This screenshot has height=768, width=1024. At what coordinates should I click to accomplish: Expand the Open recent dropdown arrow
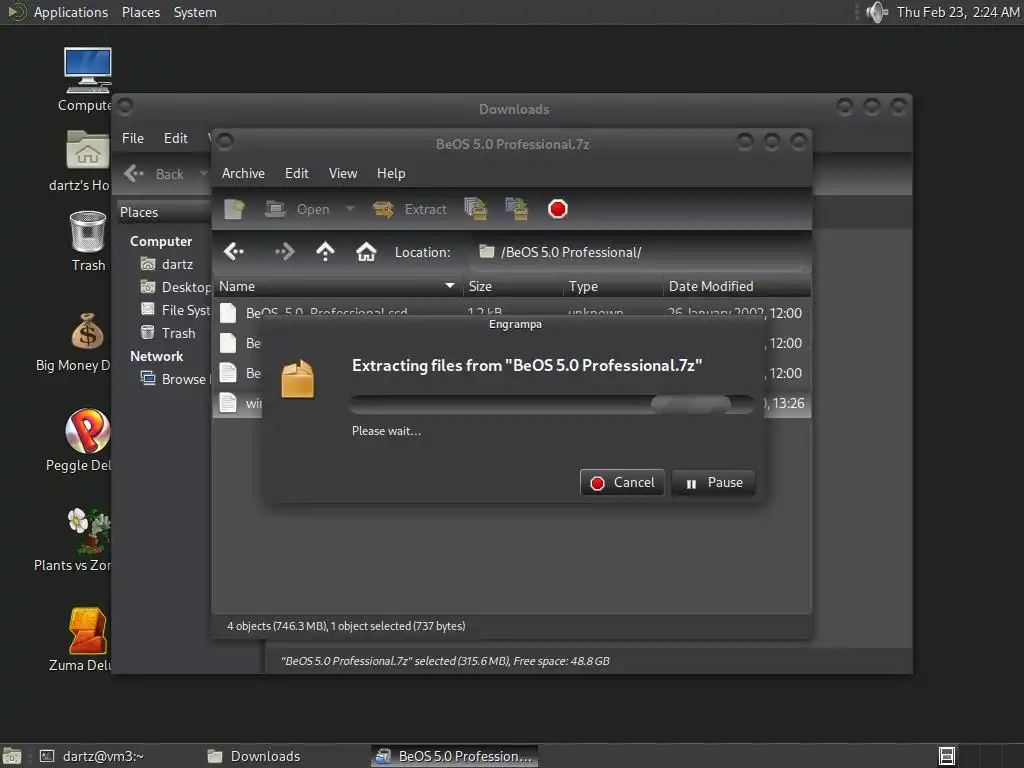[350, 209]
